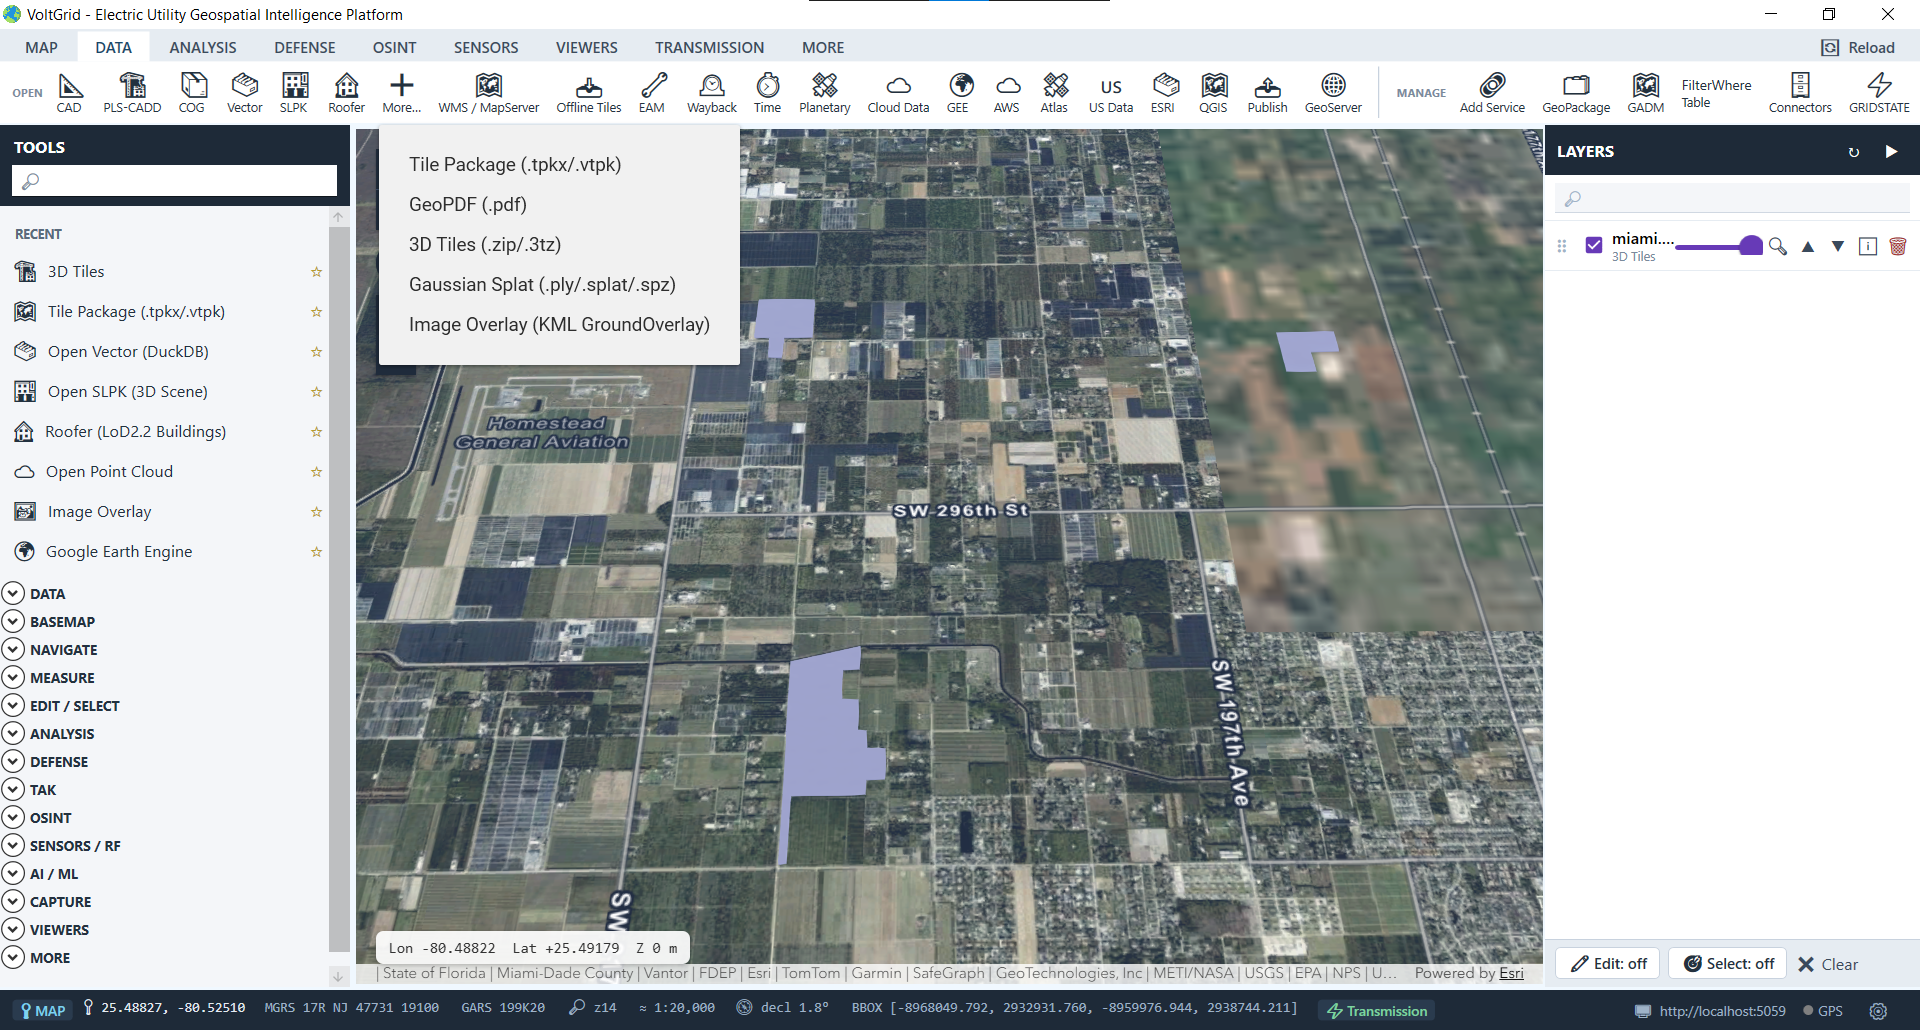Open the GADM boundaries tool
This screenshot has width=1920, height=1030.
[x=1646, y=93]
